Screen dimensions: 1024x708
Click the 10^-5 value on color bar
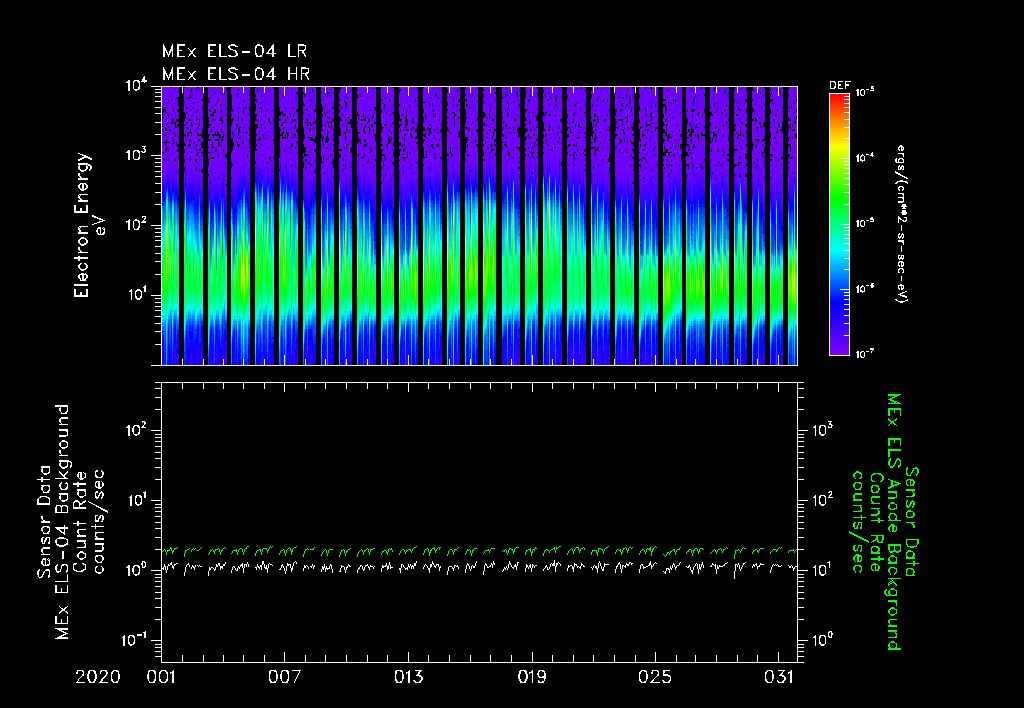[865, 223]
